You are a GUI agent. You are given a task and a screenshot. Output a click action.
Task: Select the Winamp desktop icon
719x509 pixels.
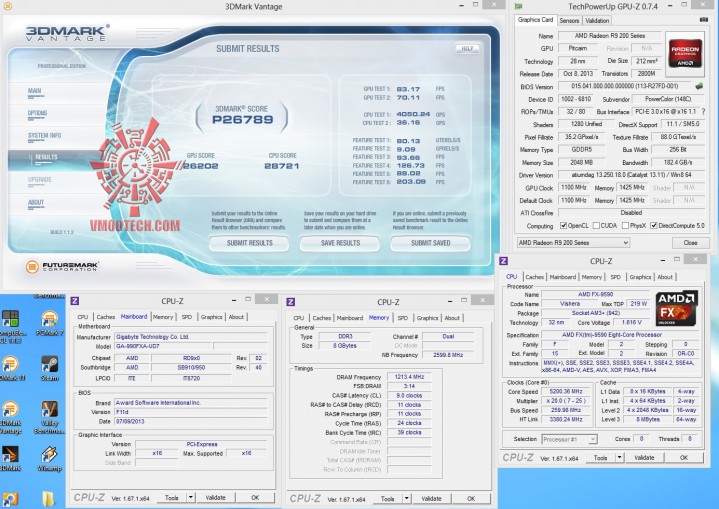click(x=49, y=459)
